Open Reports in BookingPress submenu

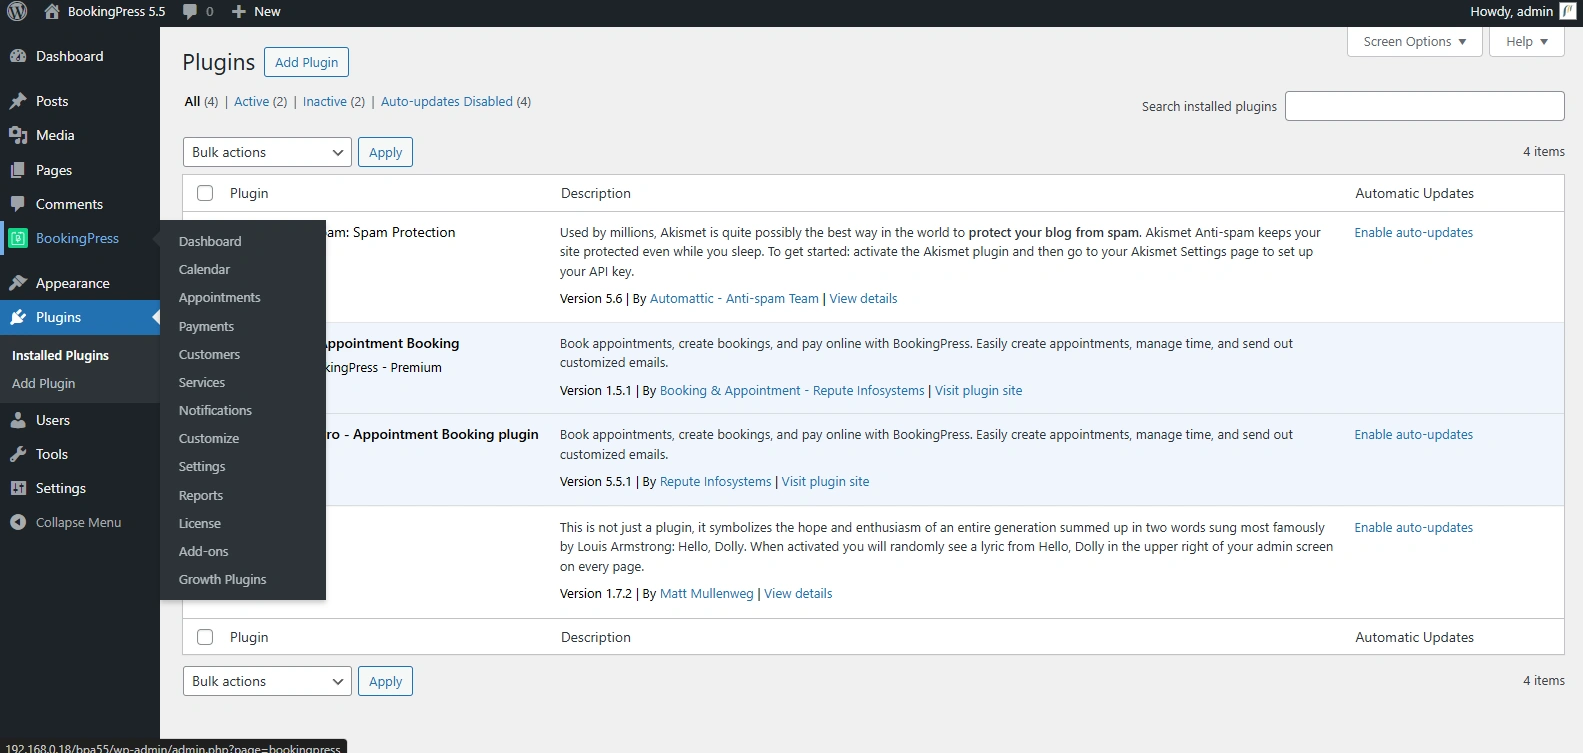point(201,496)
